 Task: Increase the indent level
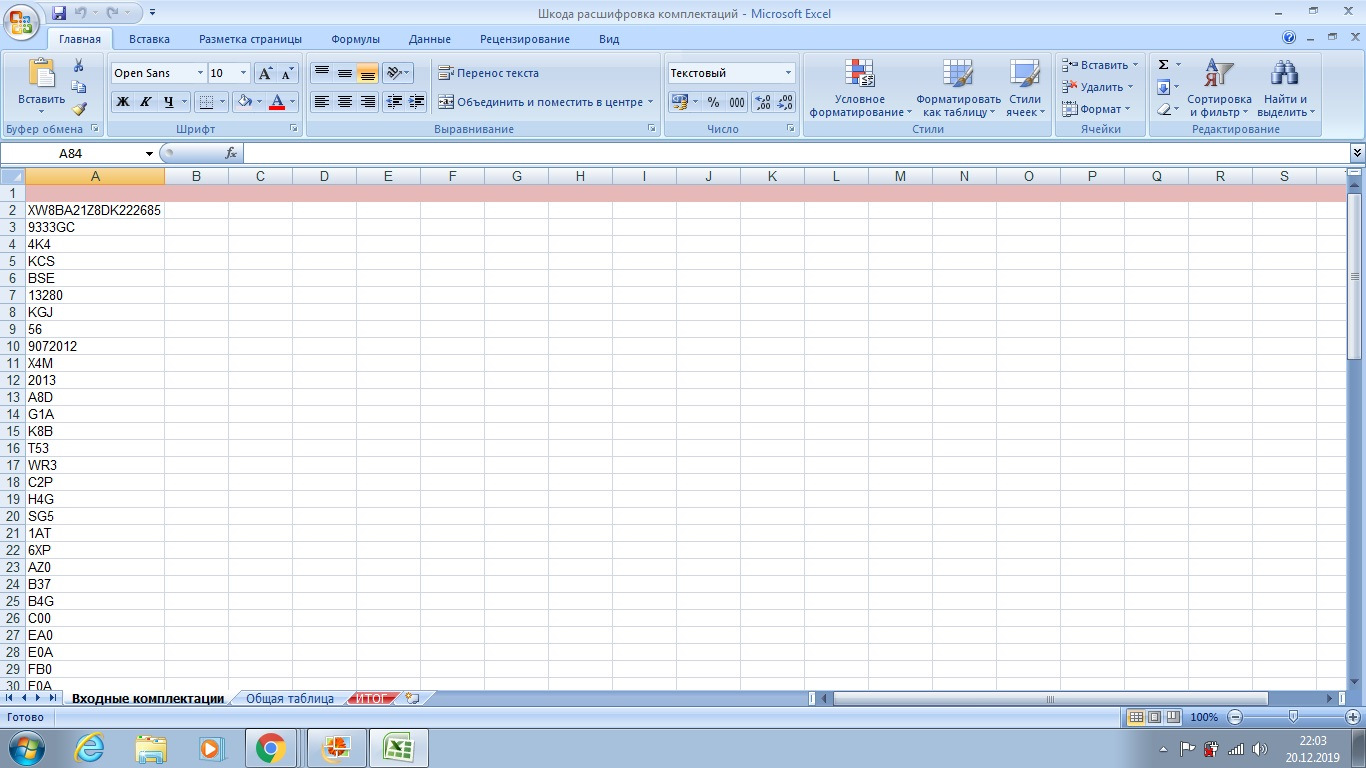click(417, 102)
